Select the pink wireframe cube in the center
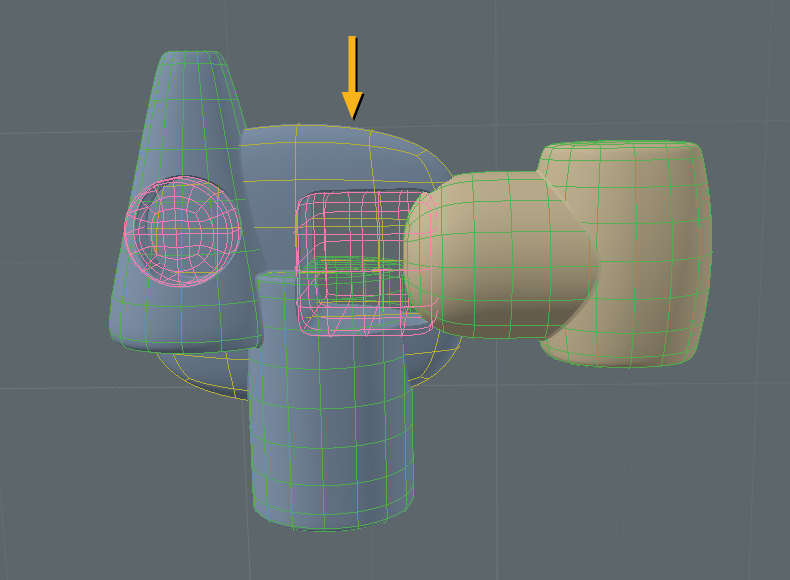790x580 pixels. coord(350,262)
